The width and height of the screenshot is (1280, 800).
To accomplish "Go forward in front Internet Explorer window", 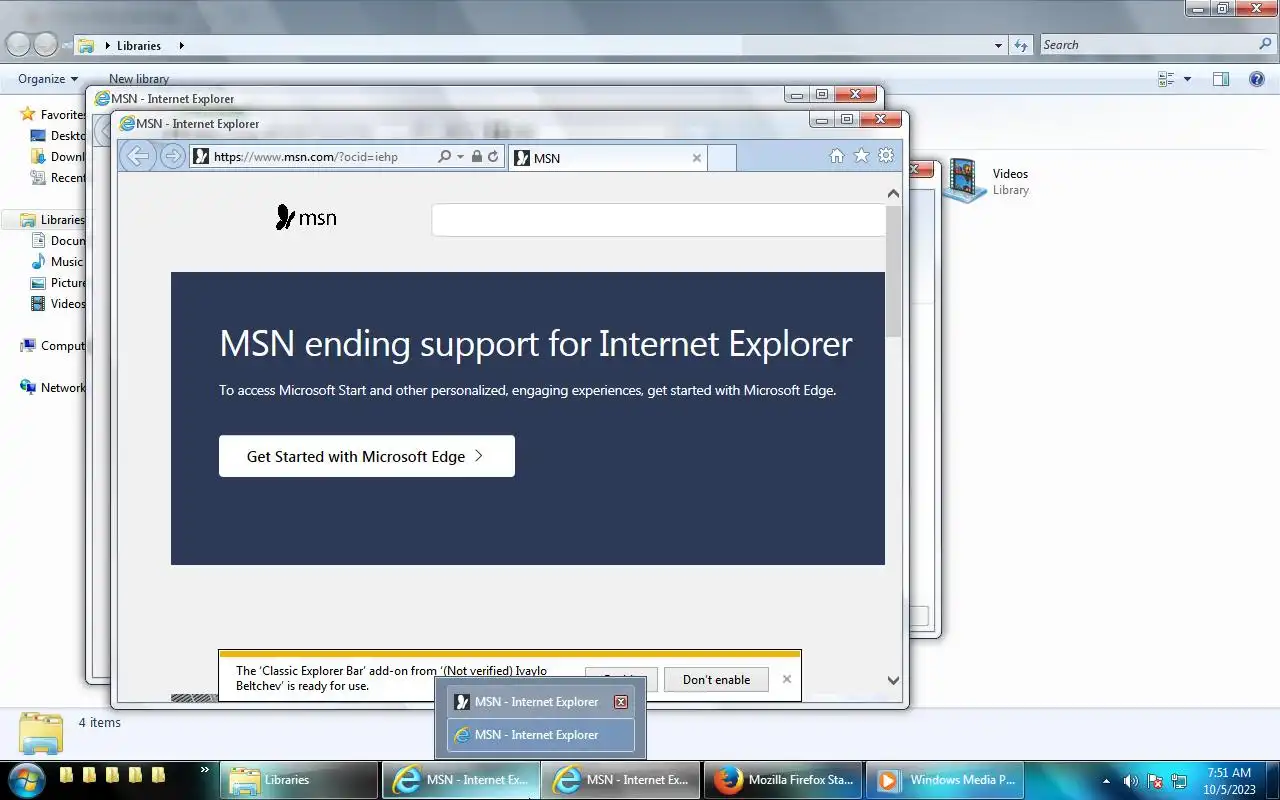I will click(172, 157).
